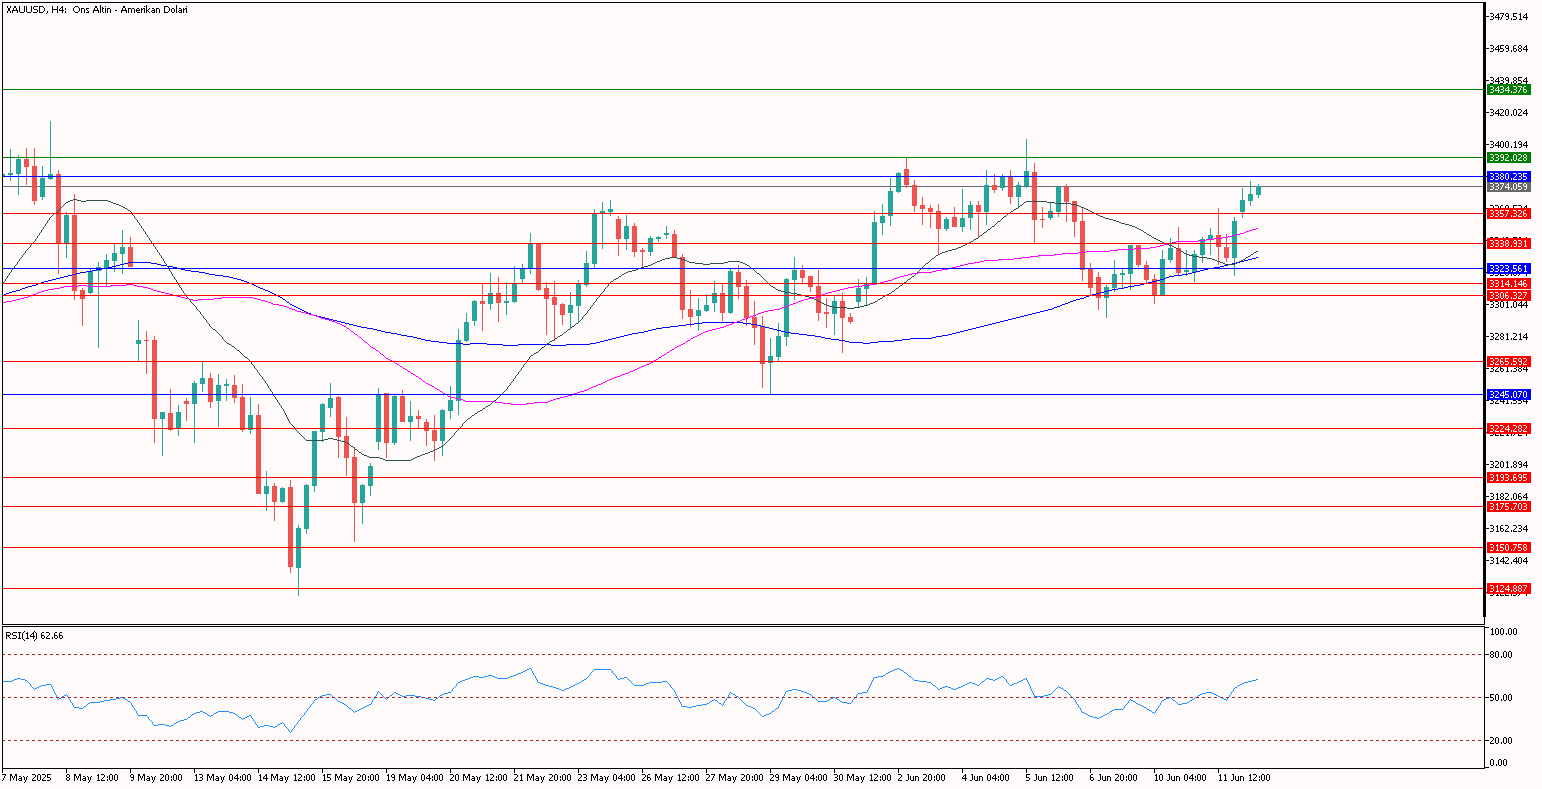Click the RSI scale 100.00 value
1542x789 pixels.
coord(1503,632)
